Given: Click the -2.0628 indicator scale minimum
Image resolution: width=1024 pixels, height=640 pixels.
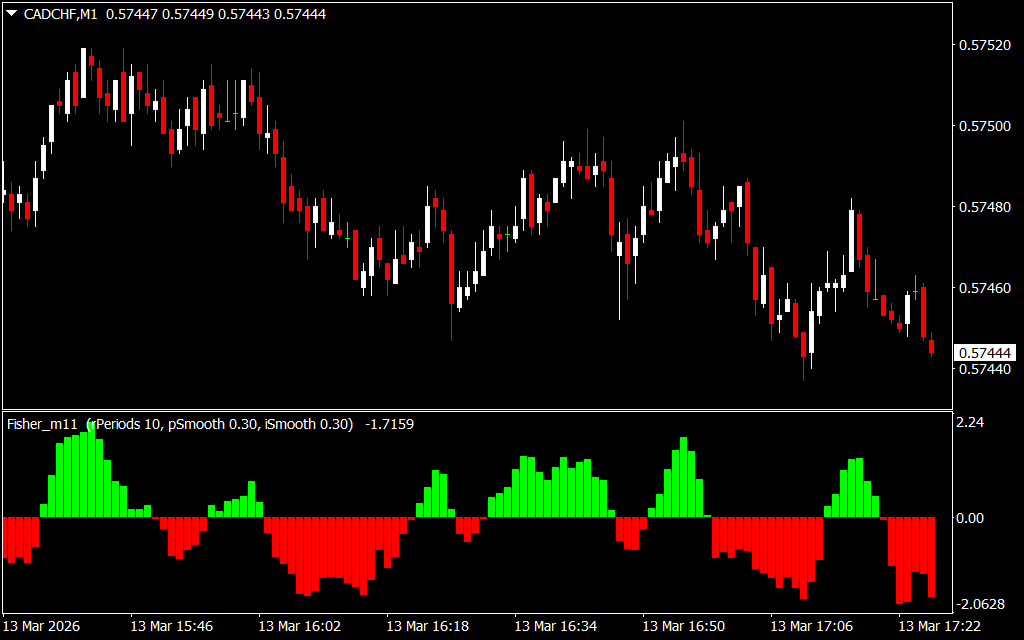Looking at the screenshot, I should tap(980, 604).
